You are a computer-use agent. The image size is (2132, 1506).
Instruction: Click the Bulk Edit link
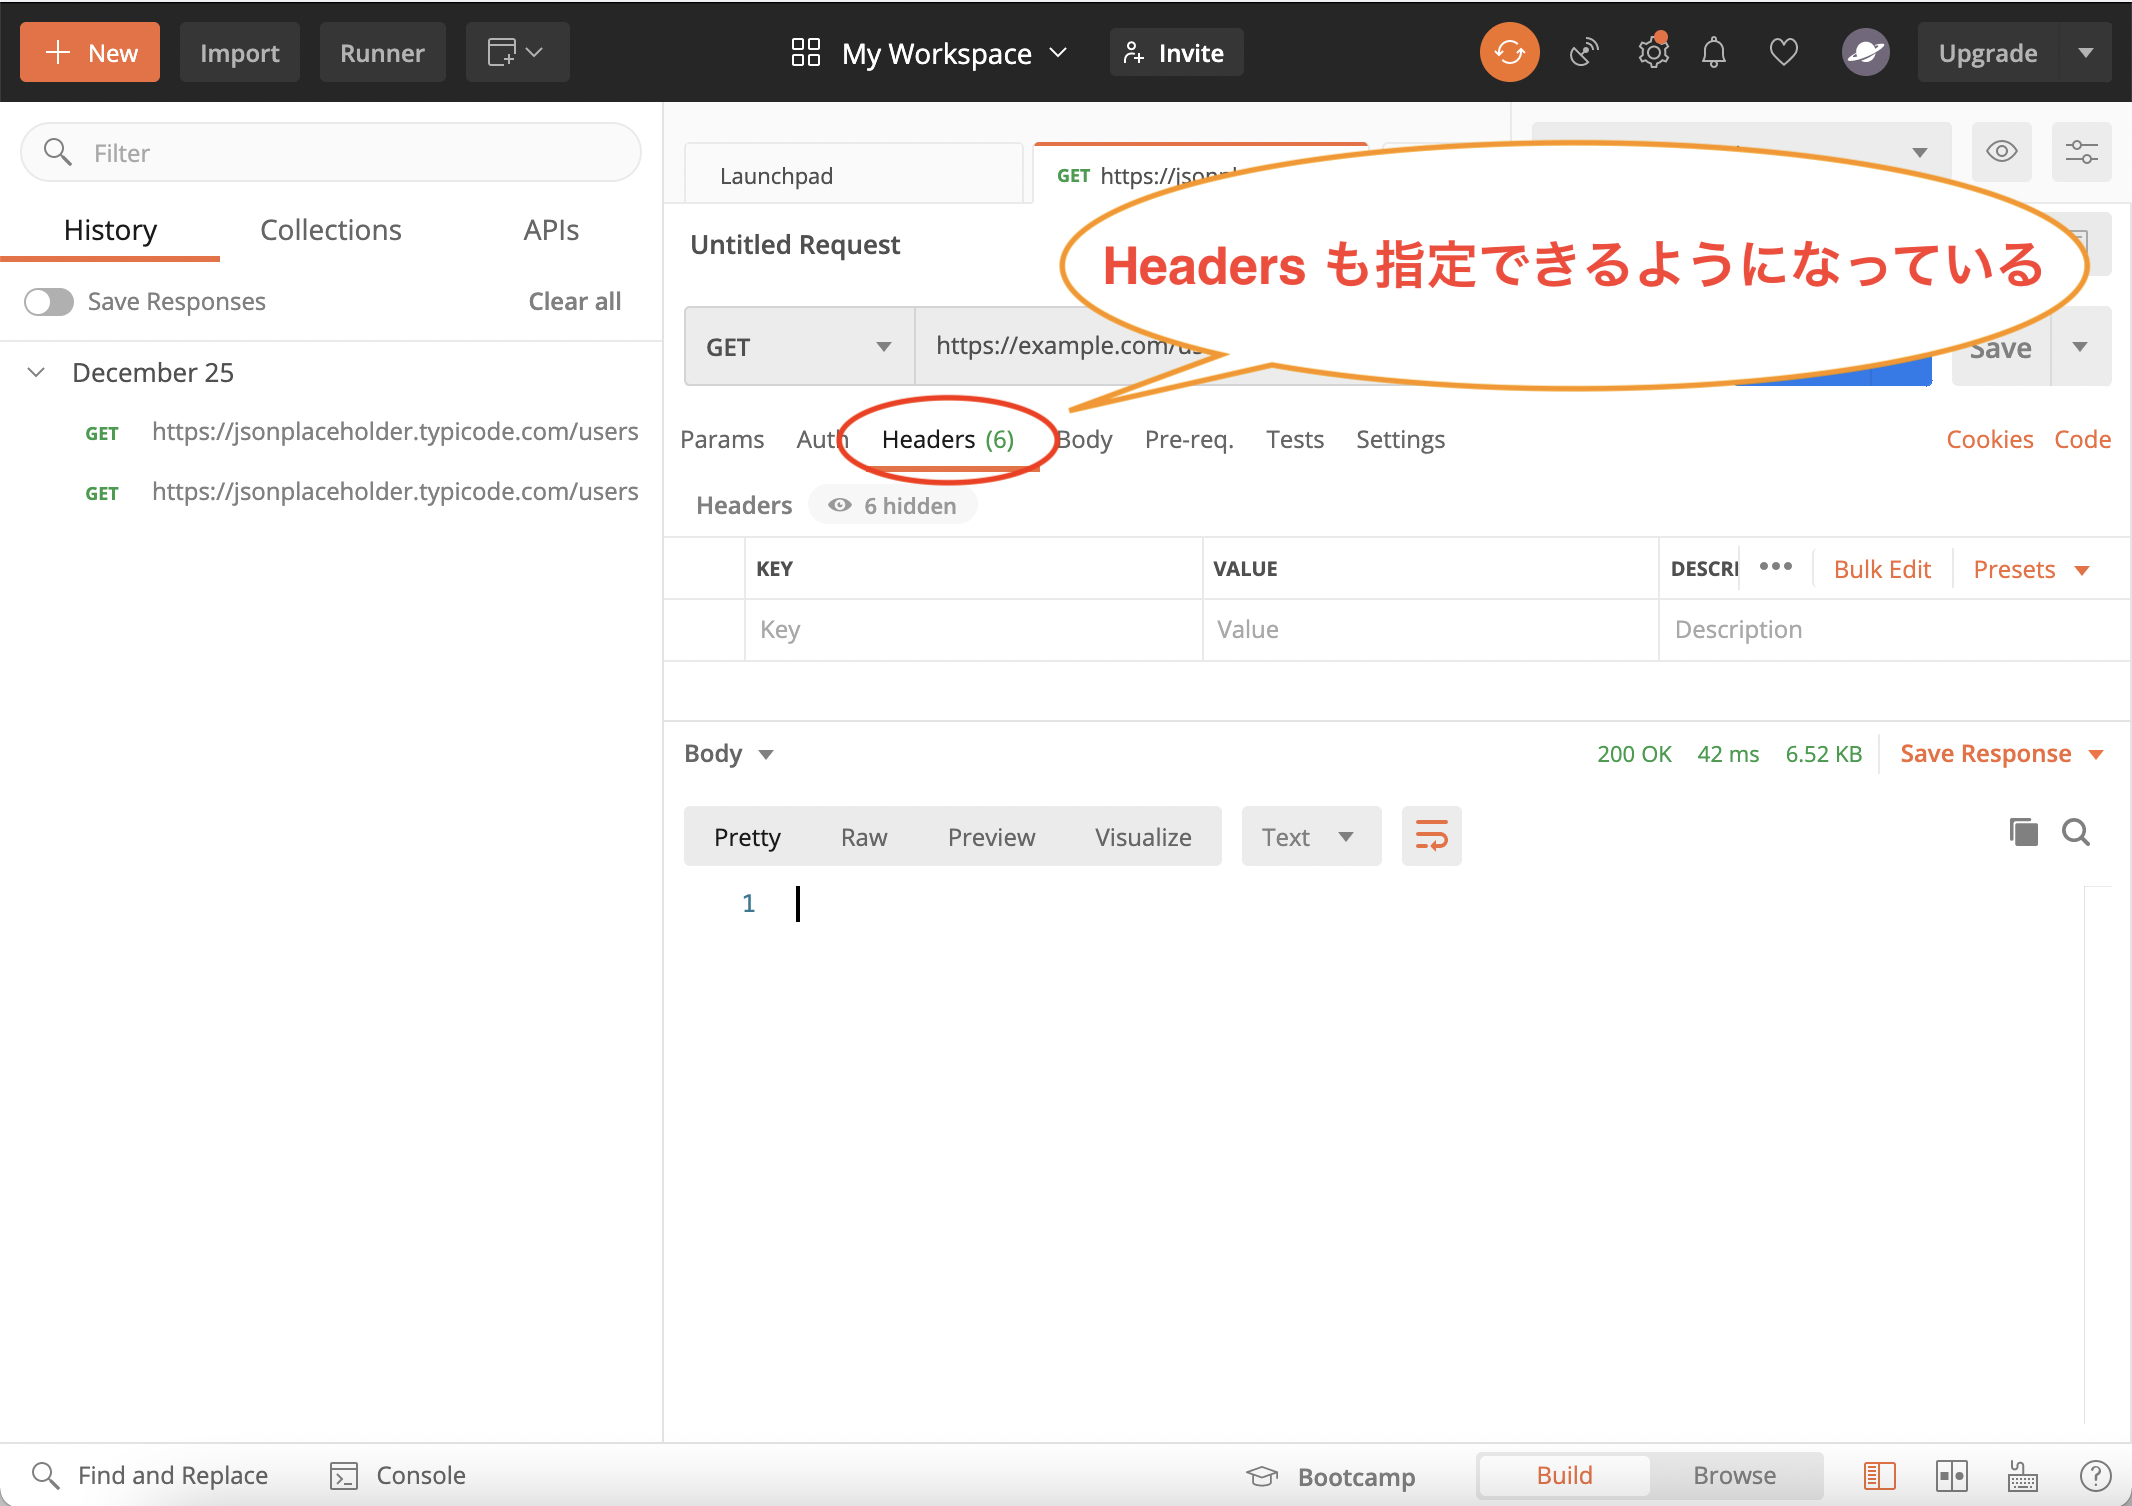click(x=1881, y=568)
